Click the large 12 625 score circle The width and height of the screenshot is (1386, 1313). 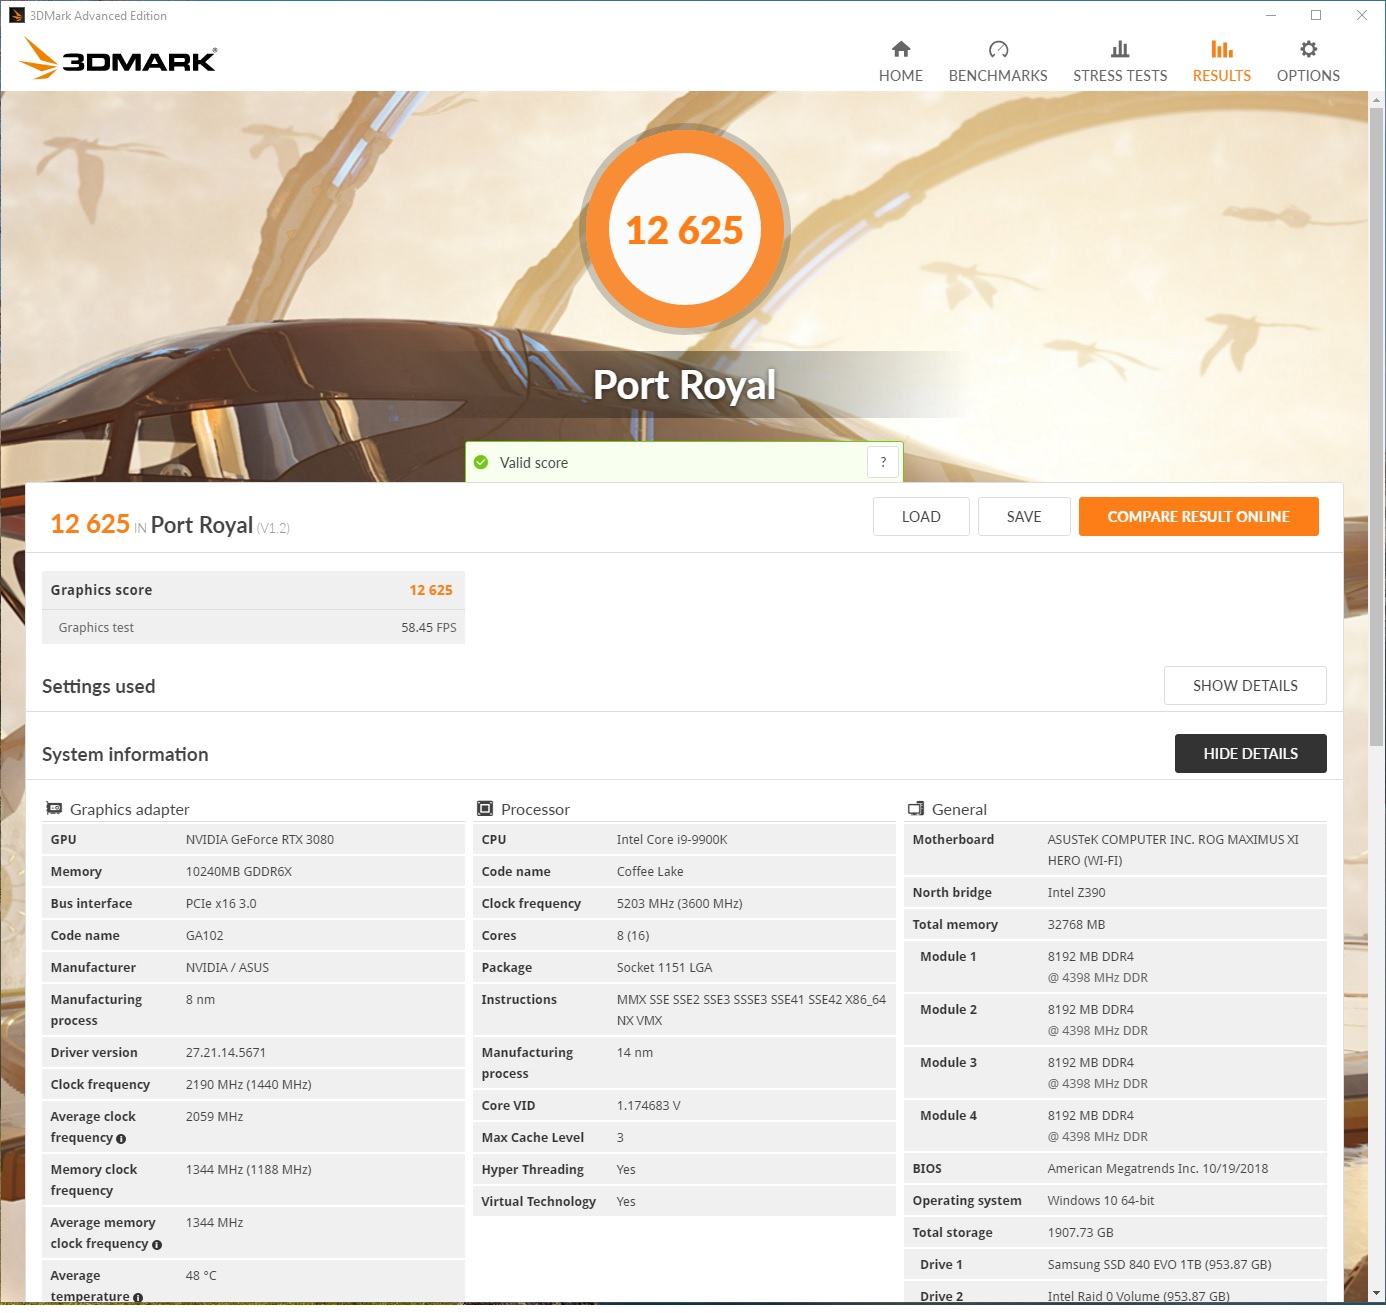coord(685,230)
